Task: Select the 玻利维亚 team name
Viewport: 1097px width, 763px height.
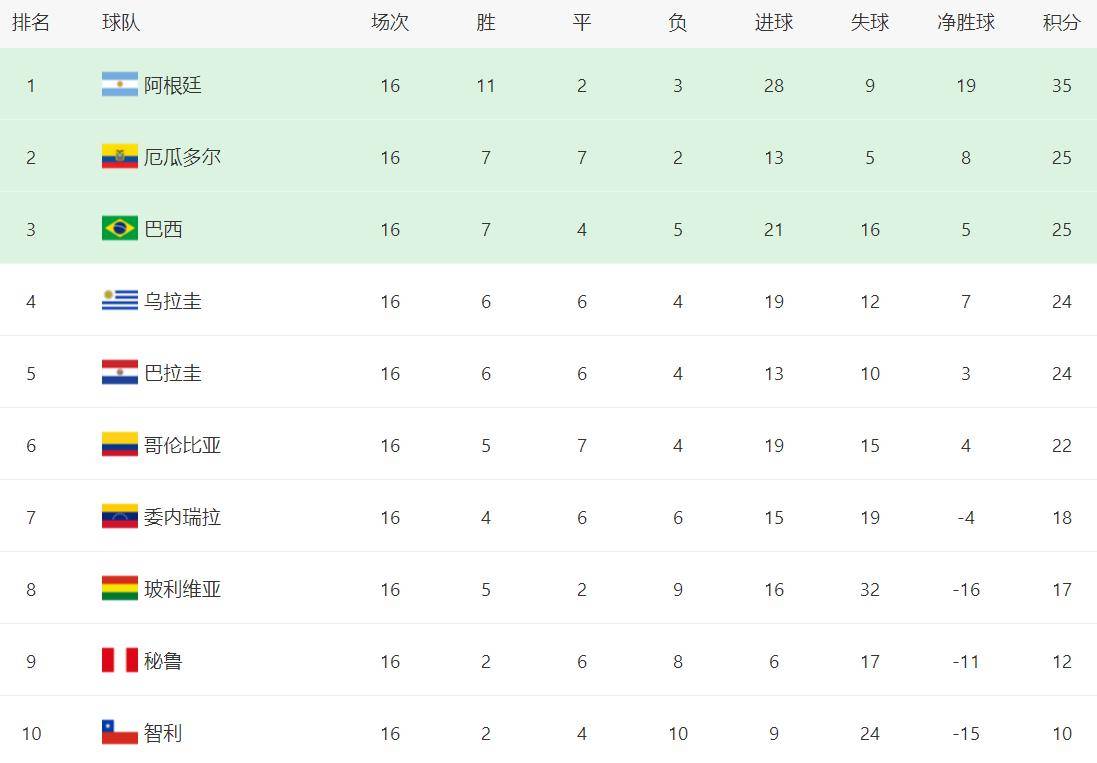Action: tap(183, 590)
